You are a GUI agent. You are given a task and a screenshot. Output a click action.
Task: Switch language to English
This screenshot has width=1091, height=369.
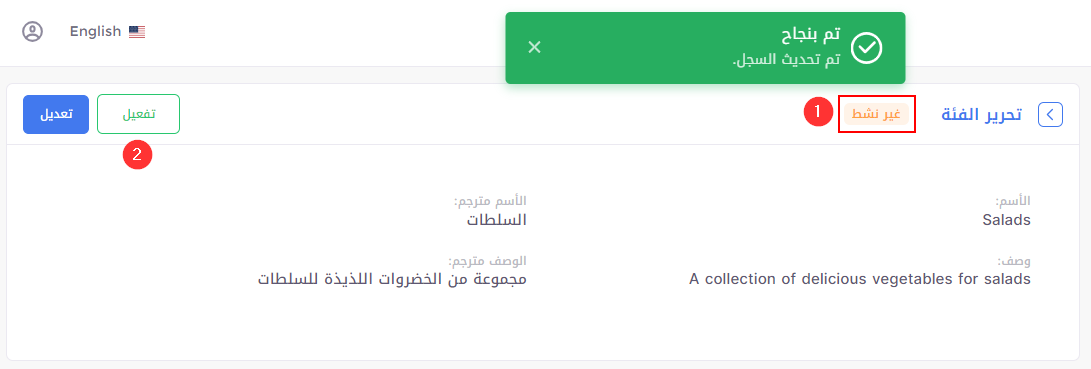pyautogui.click(x=95, y=31)
